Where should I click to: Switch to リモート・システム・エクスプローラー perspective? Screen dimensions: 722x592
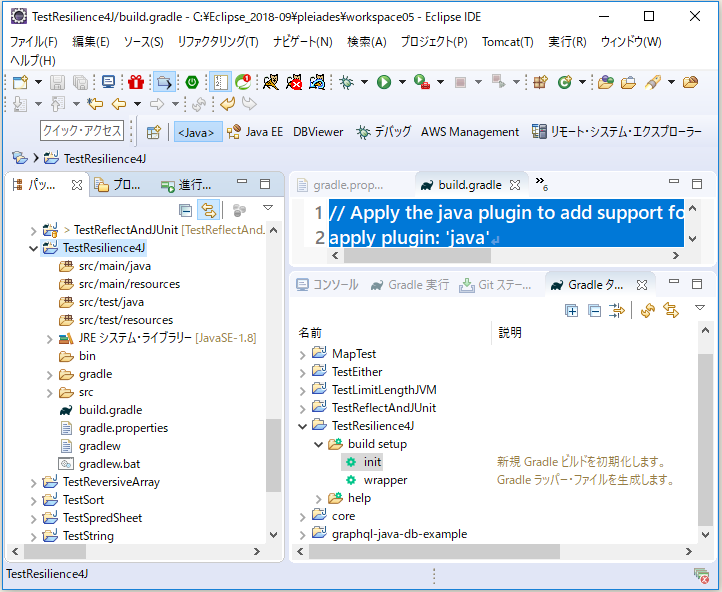[x=617, y=132]
